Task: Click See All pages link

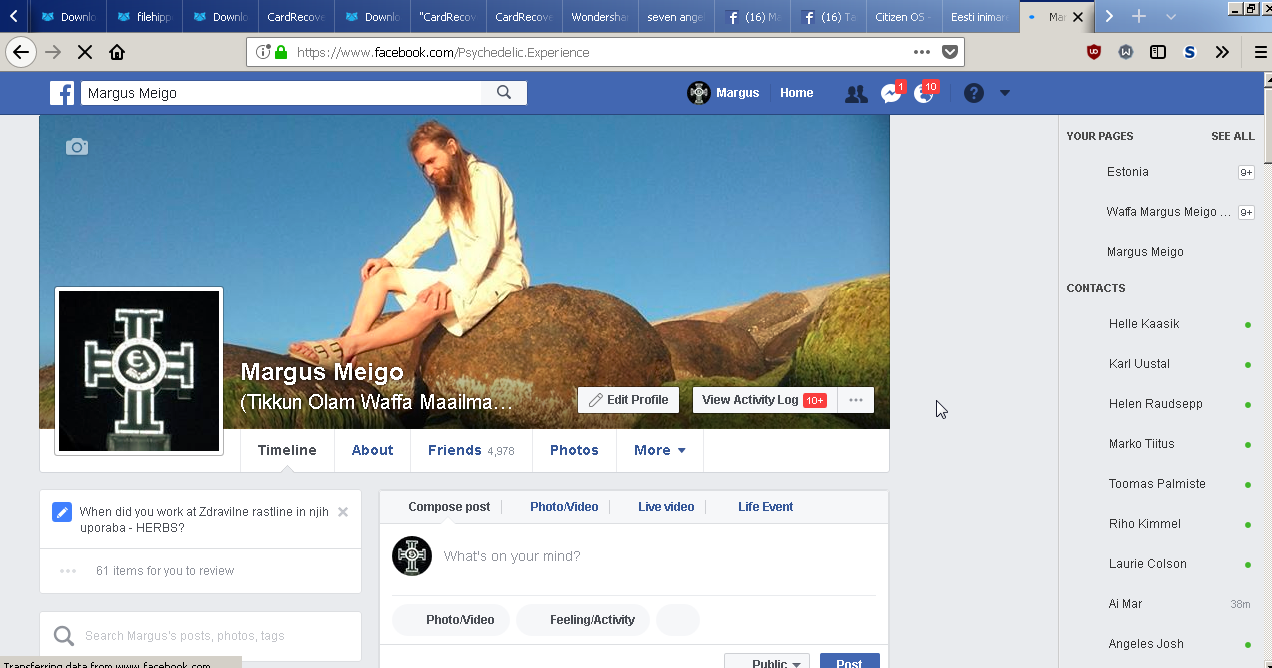Action: pyautogui.click(x=1232, y=136)
